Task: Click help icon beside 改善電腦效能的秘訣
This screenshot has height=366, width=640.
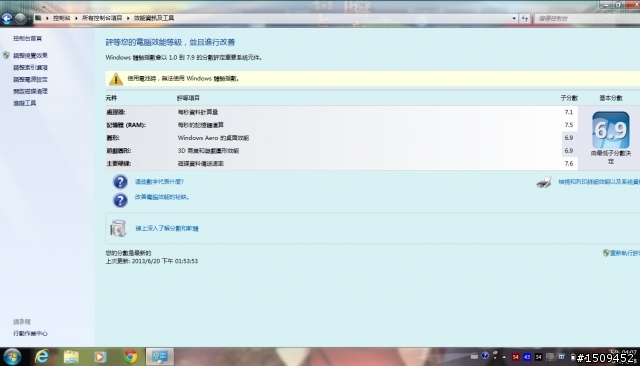Action: coord(120,200)
